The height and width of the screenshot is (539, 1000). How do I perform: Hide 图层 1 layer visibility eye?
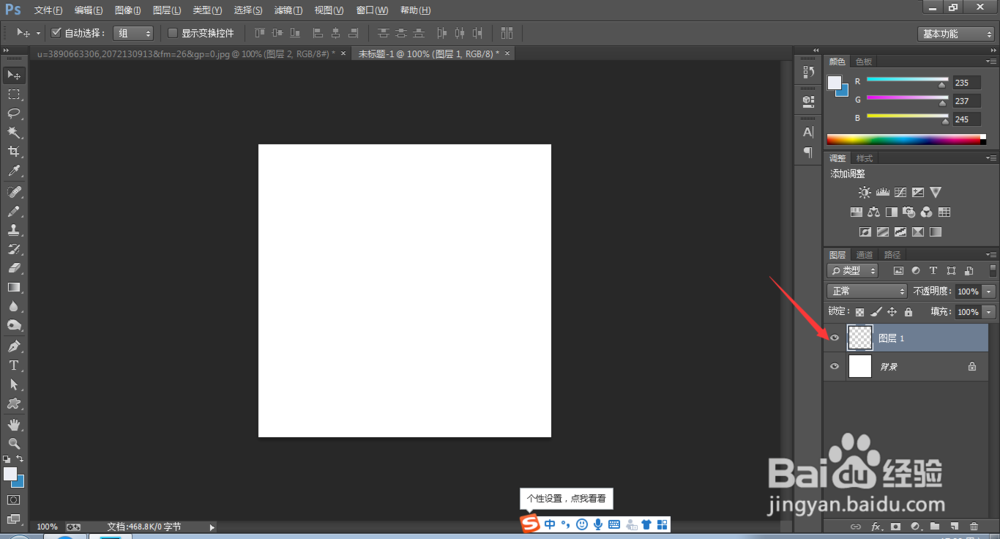coord(834,338)
